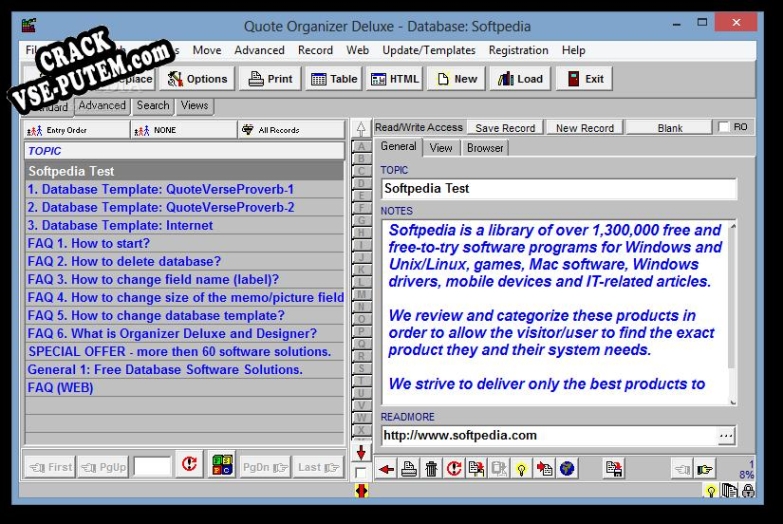
Task: Click the Last navigation button
Action: 318,467
